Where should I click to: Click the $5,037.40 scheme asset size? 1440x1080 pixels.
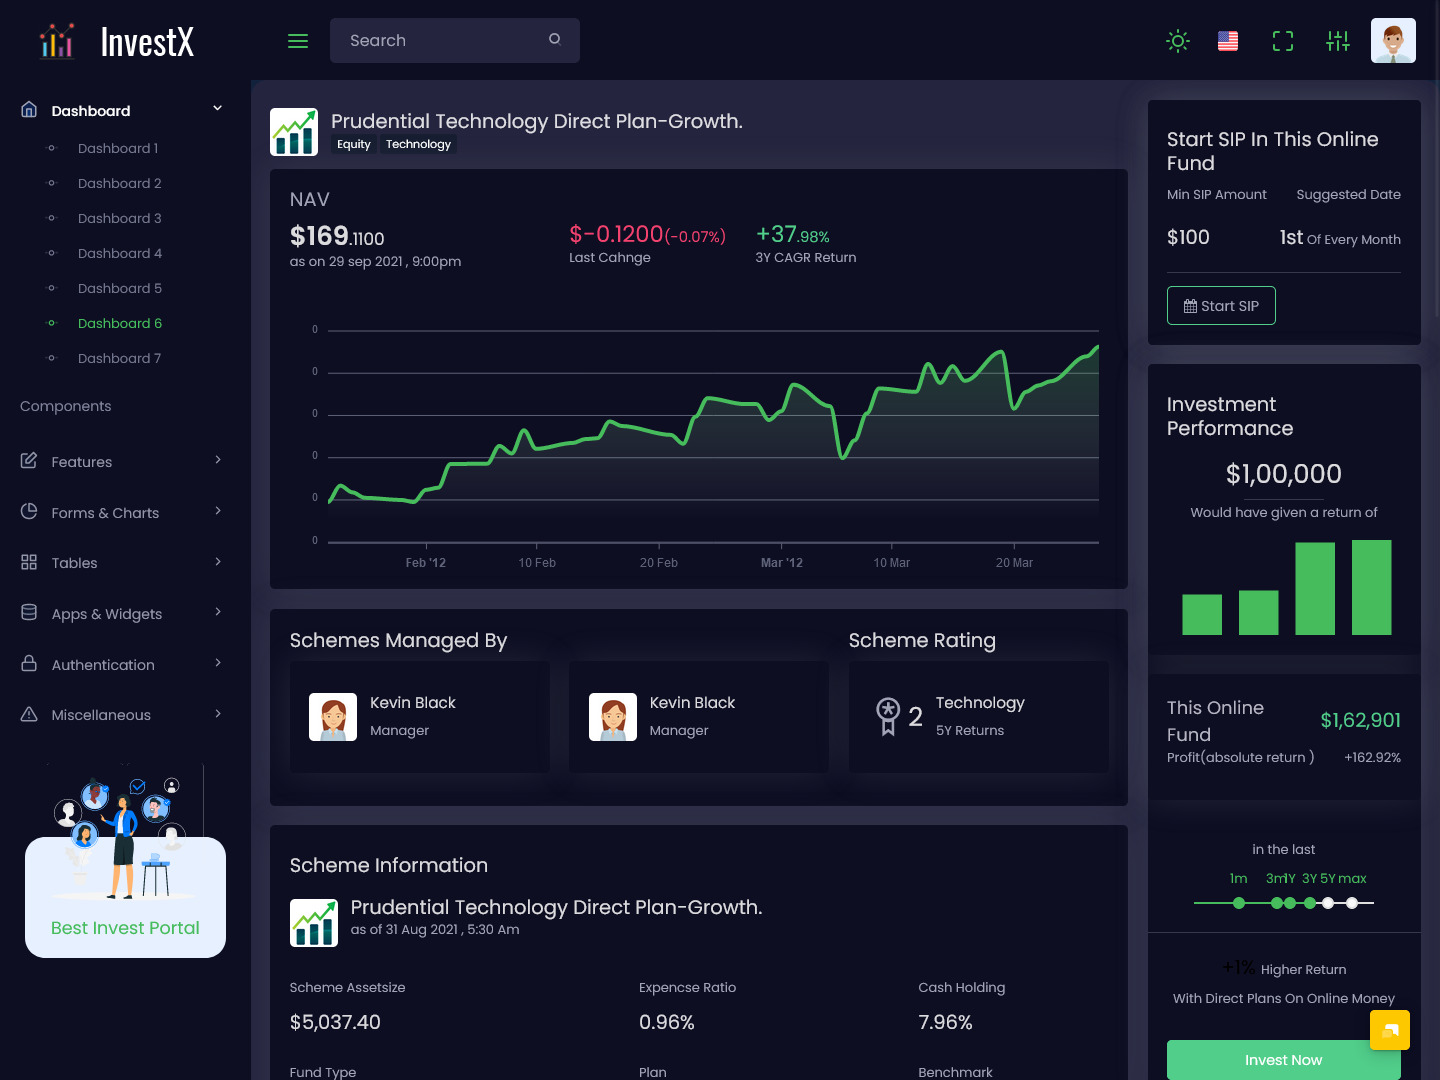click(x=335, y=1022)
